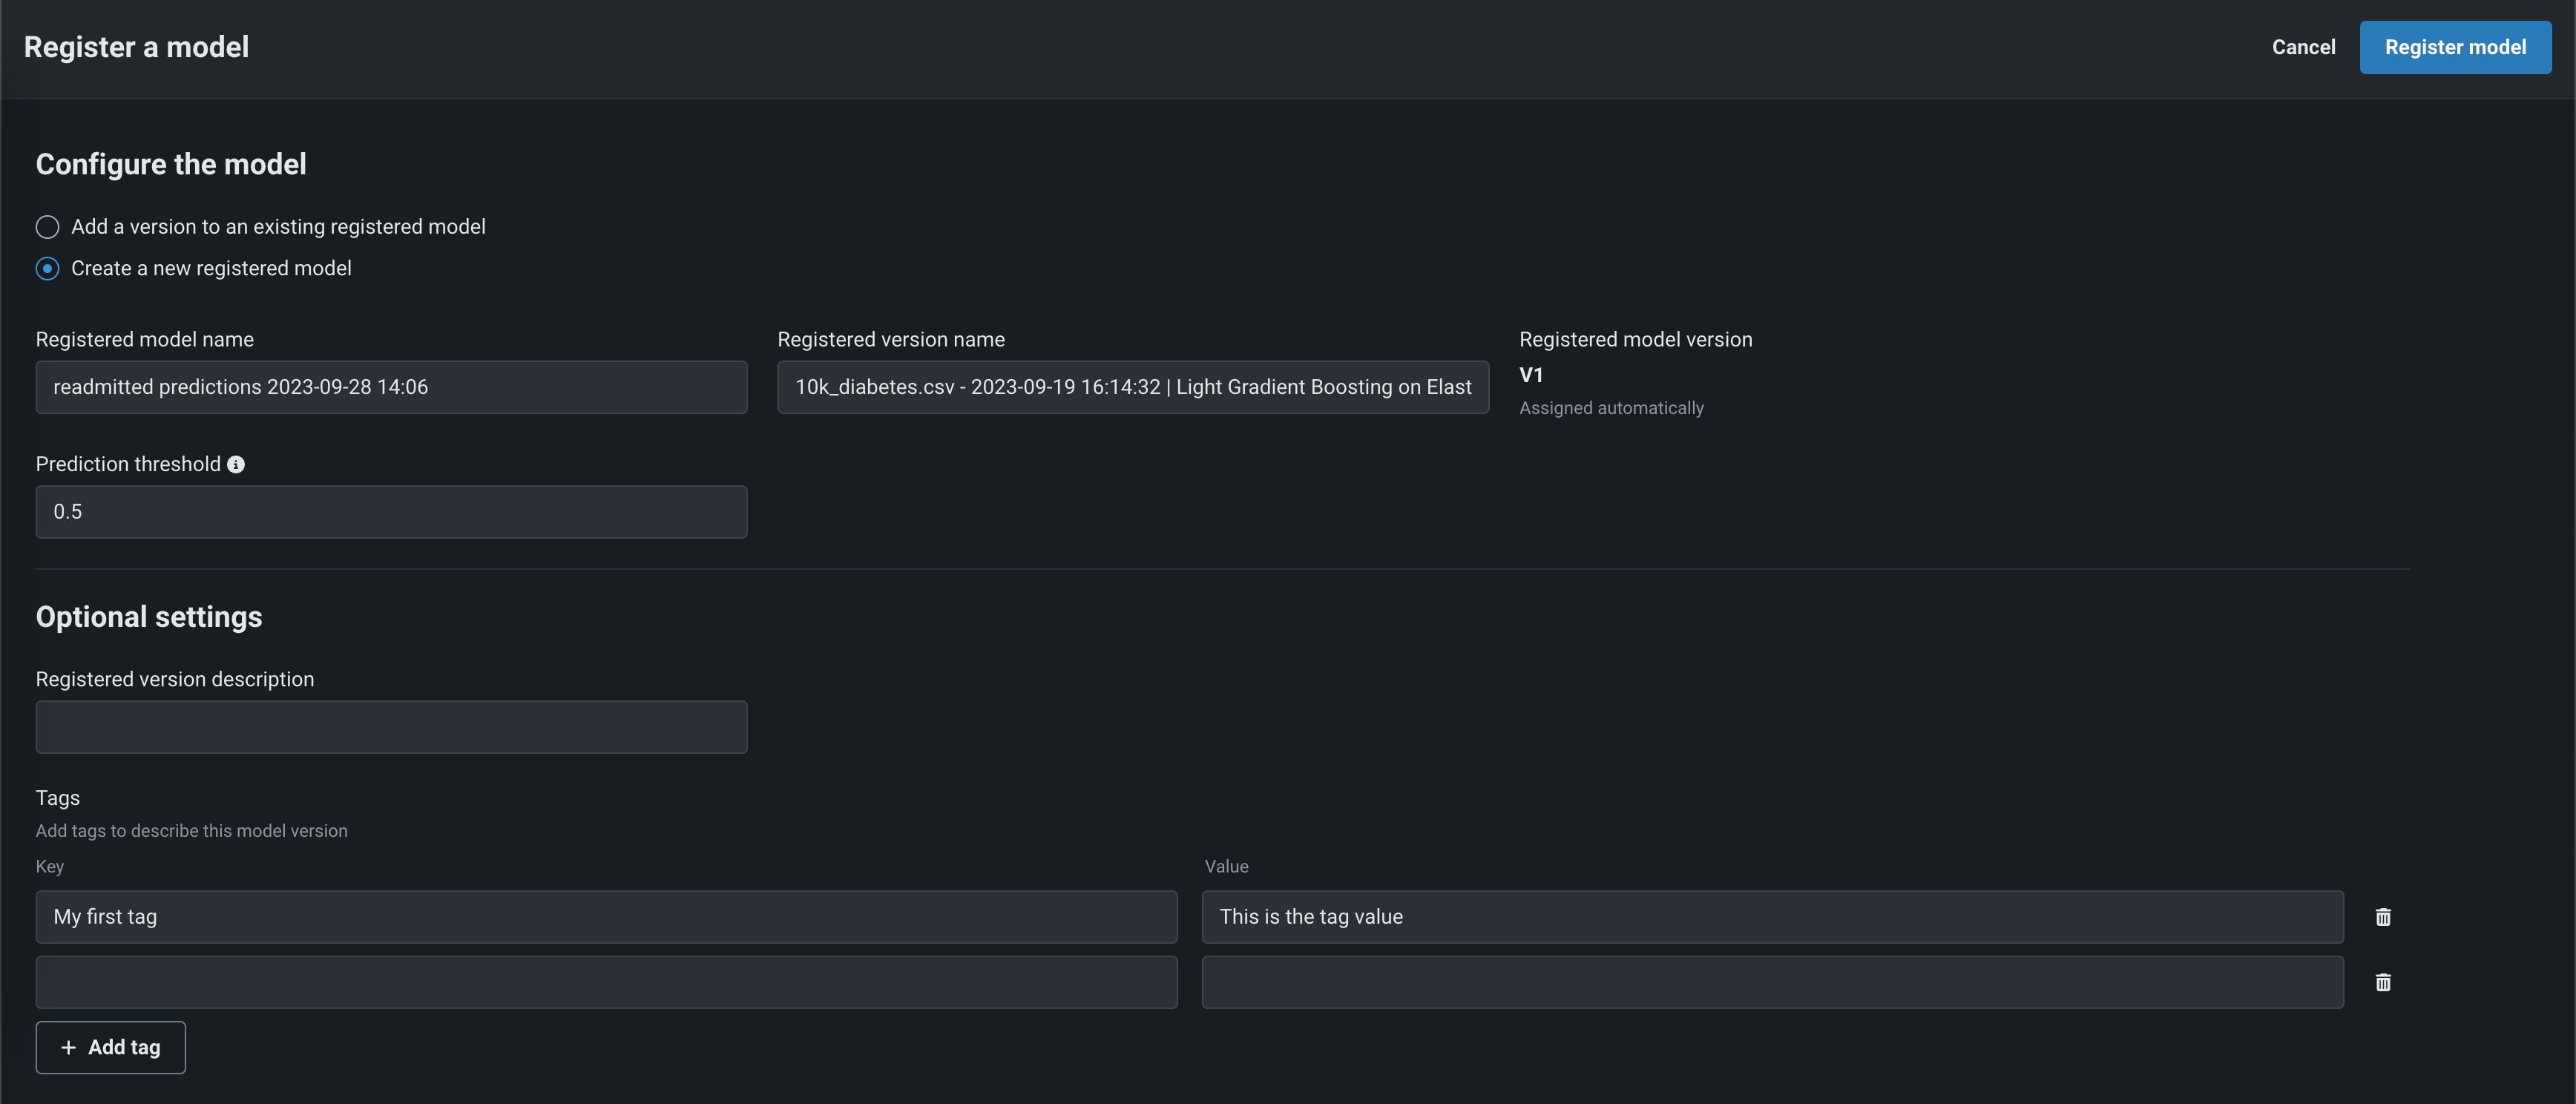Delete the empty second tag row
This screenshot has width=2576, height=1104.
2383,982
